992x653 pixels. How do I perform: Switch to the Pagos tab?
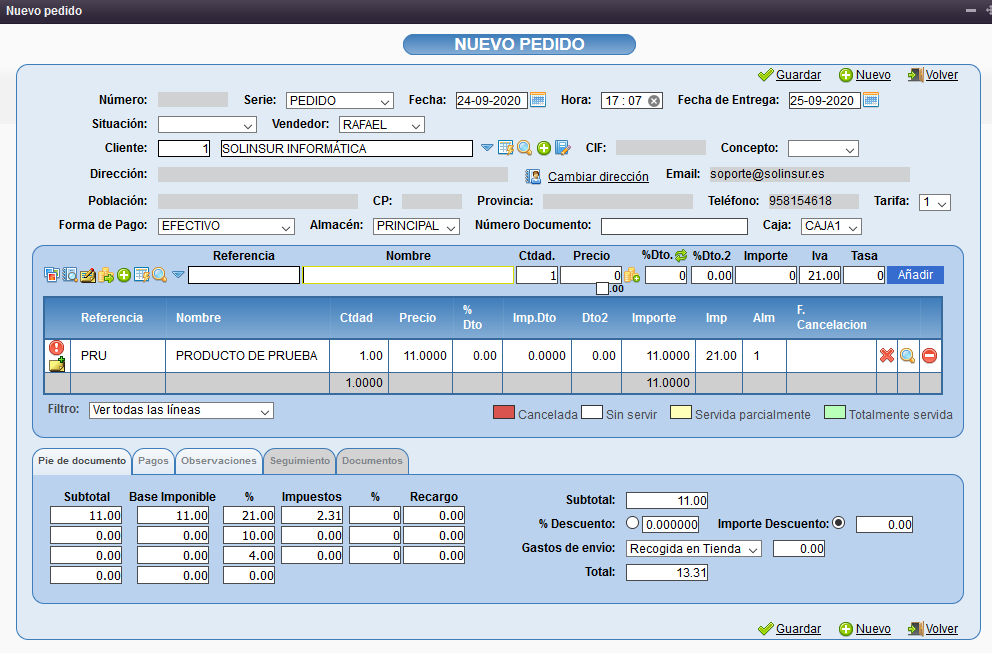click(153, 461)
